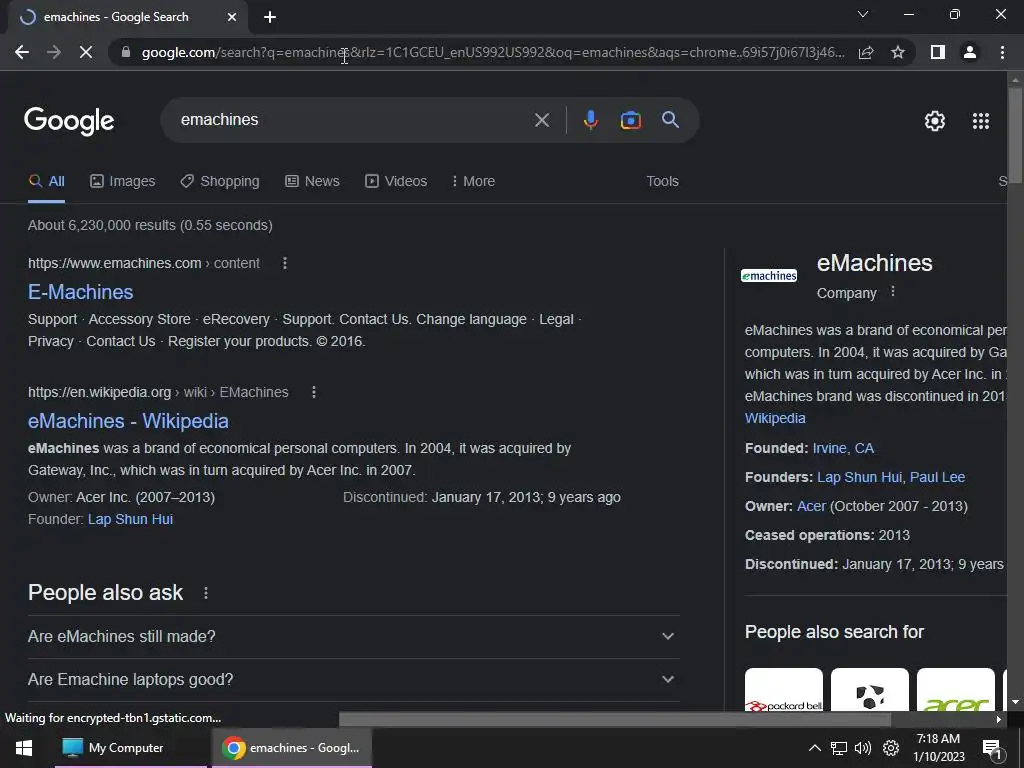The width and height of the screenshot is (1024, 768).
Task: Share this page via the share icon
Action: pyautogui.click(x=866, y=52)
